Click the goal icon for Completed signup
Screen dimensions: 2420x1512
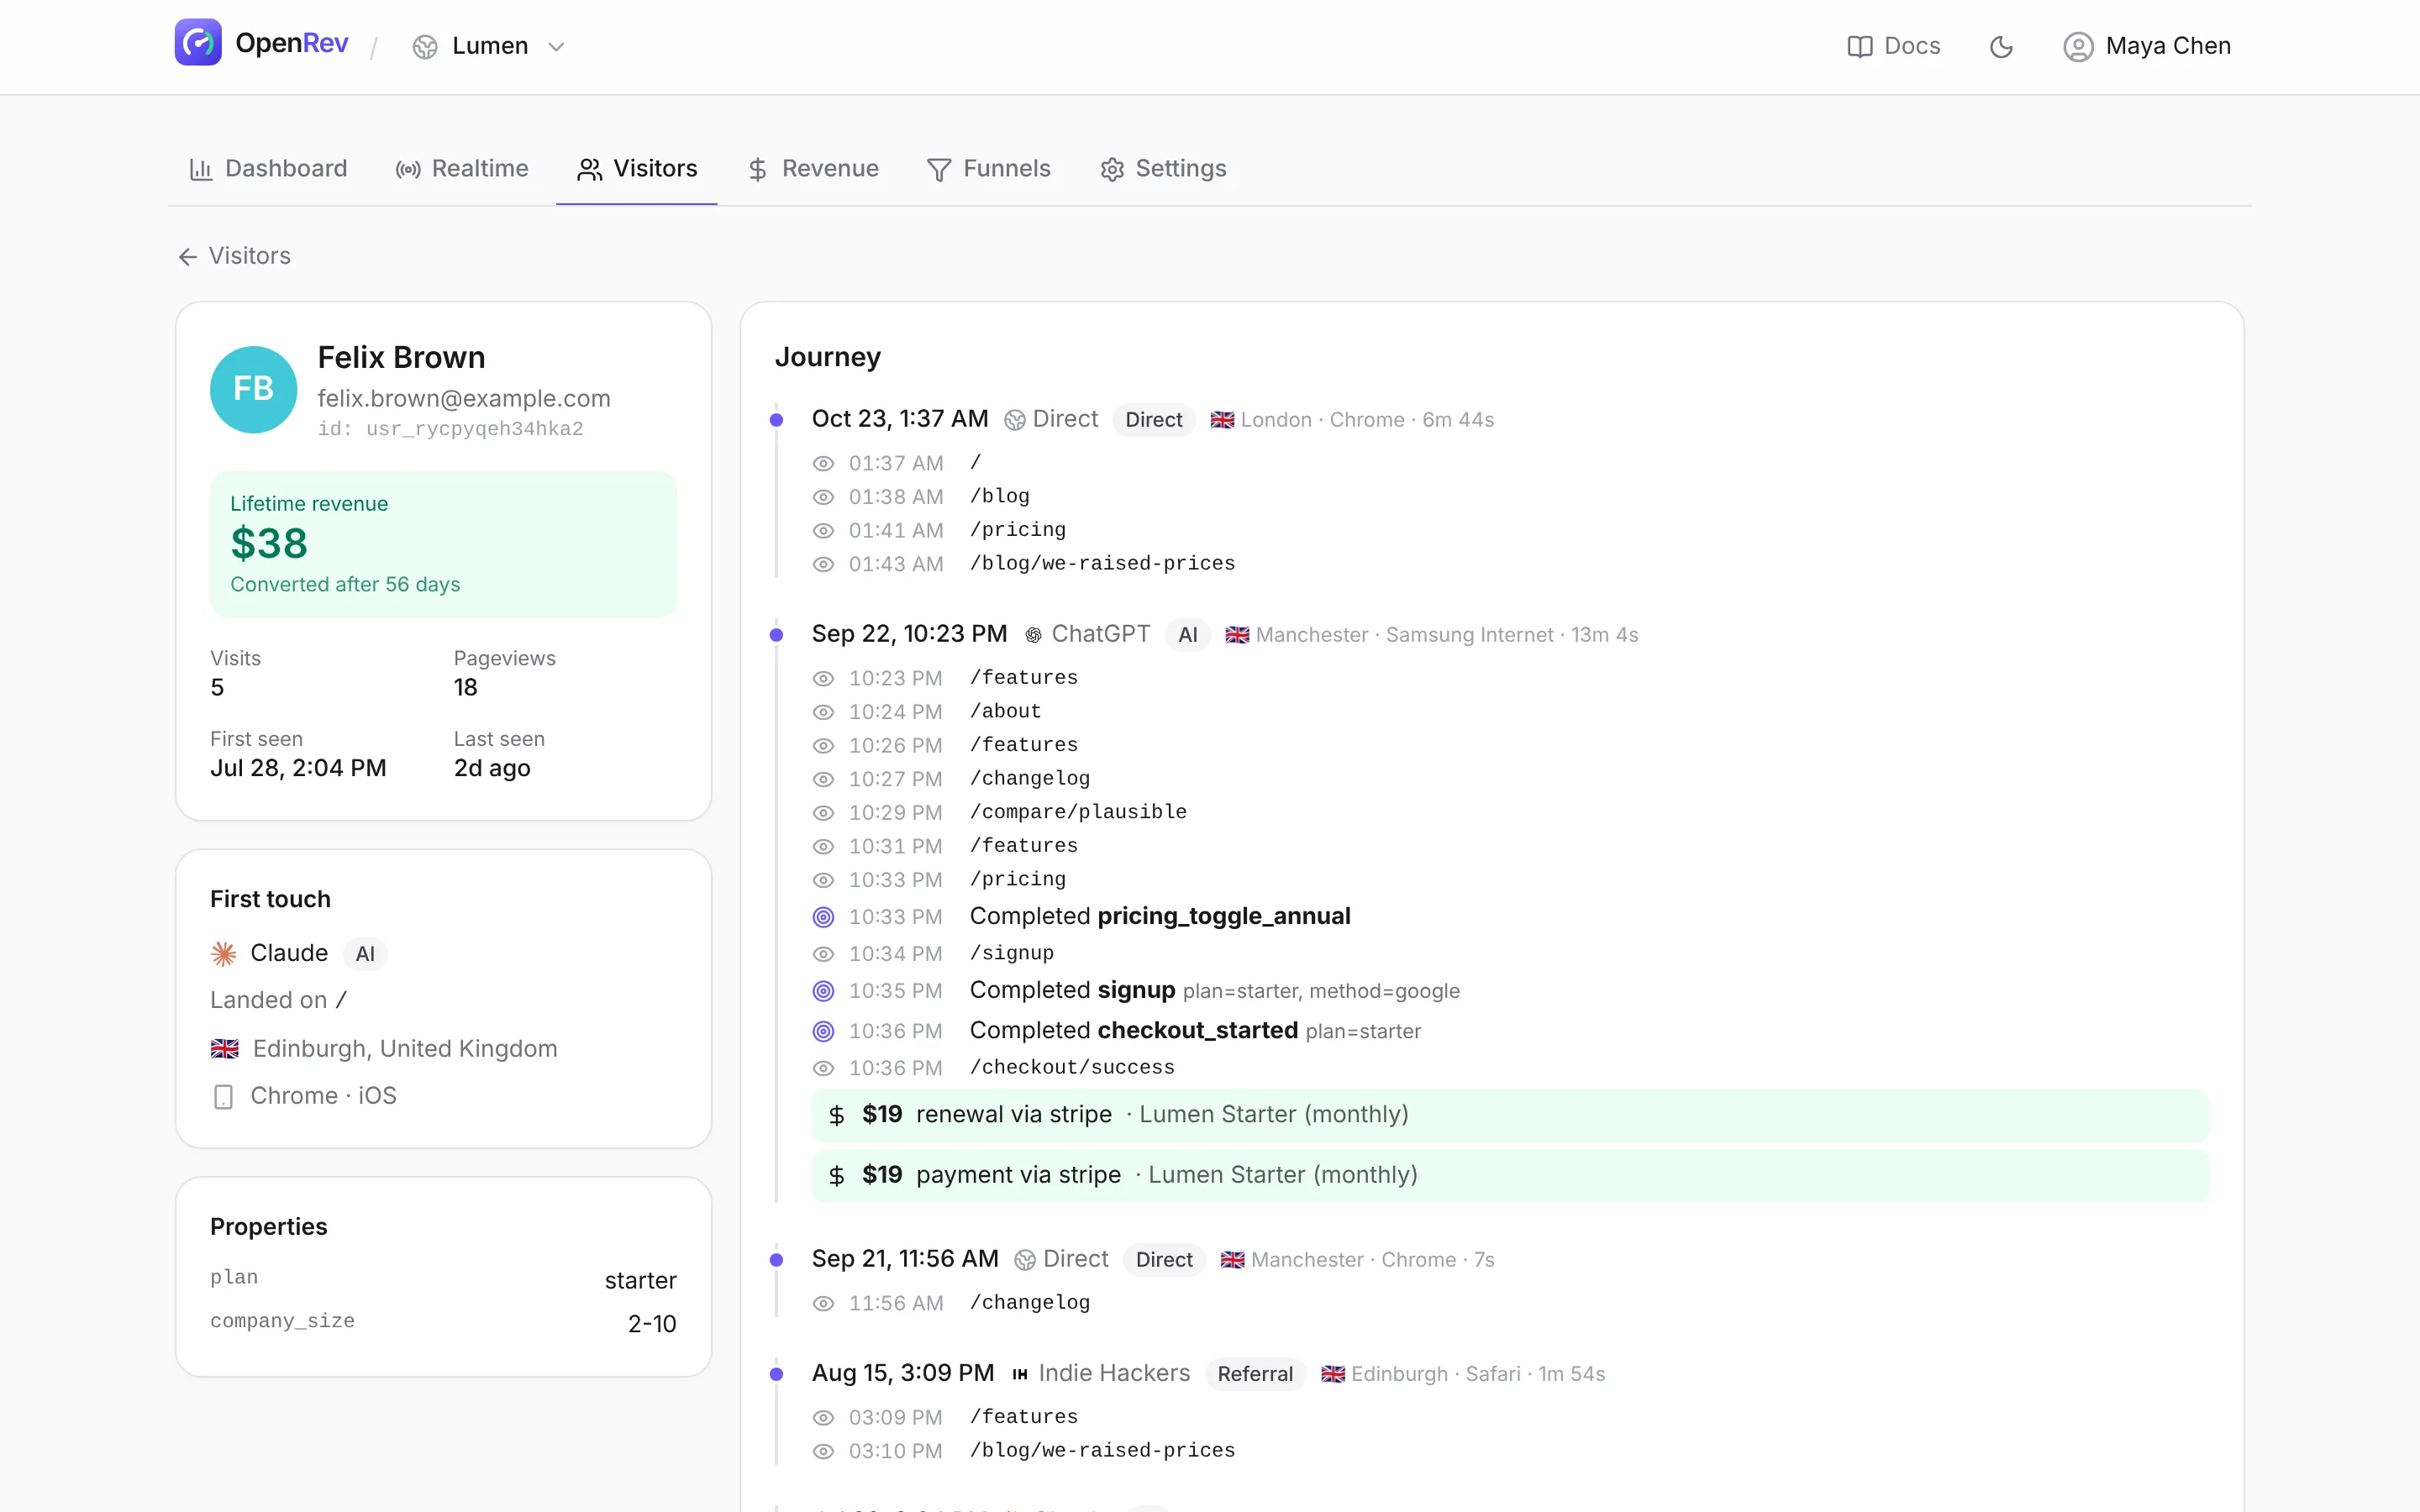823,990
